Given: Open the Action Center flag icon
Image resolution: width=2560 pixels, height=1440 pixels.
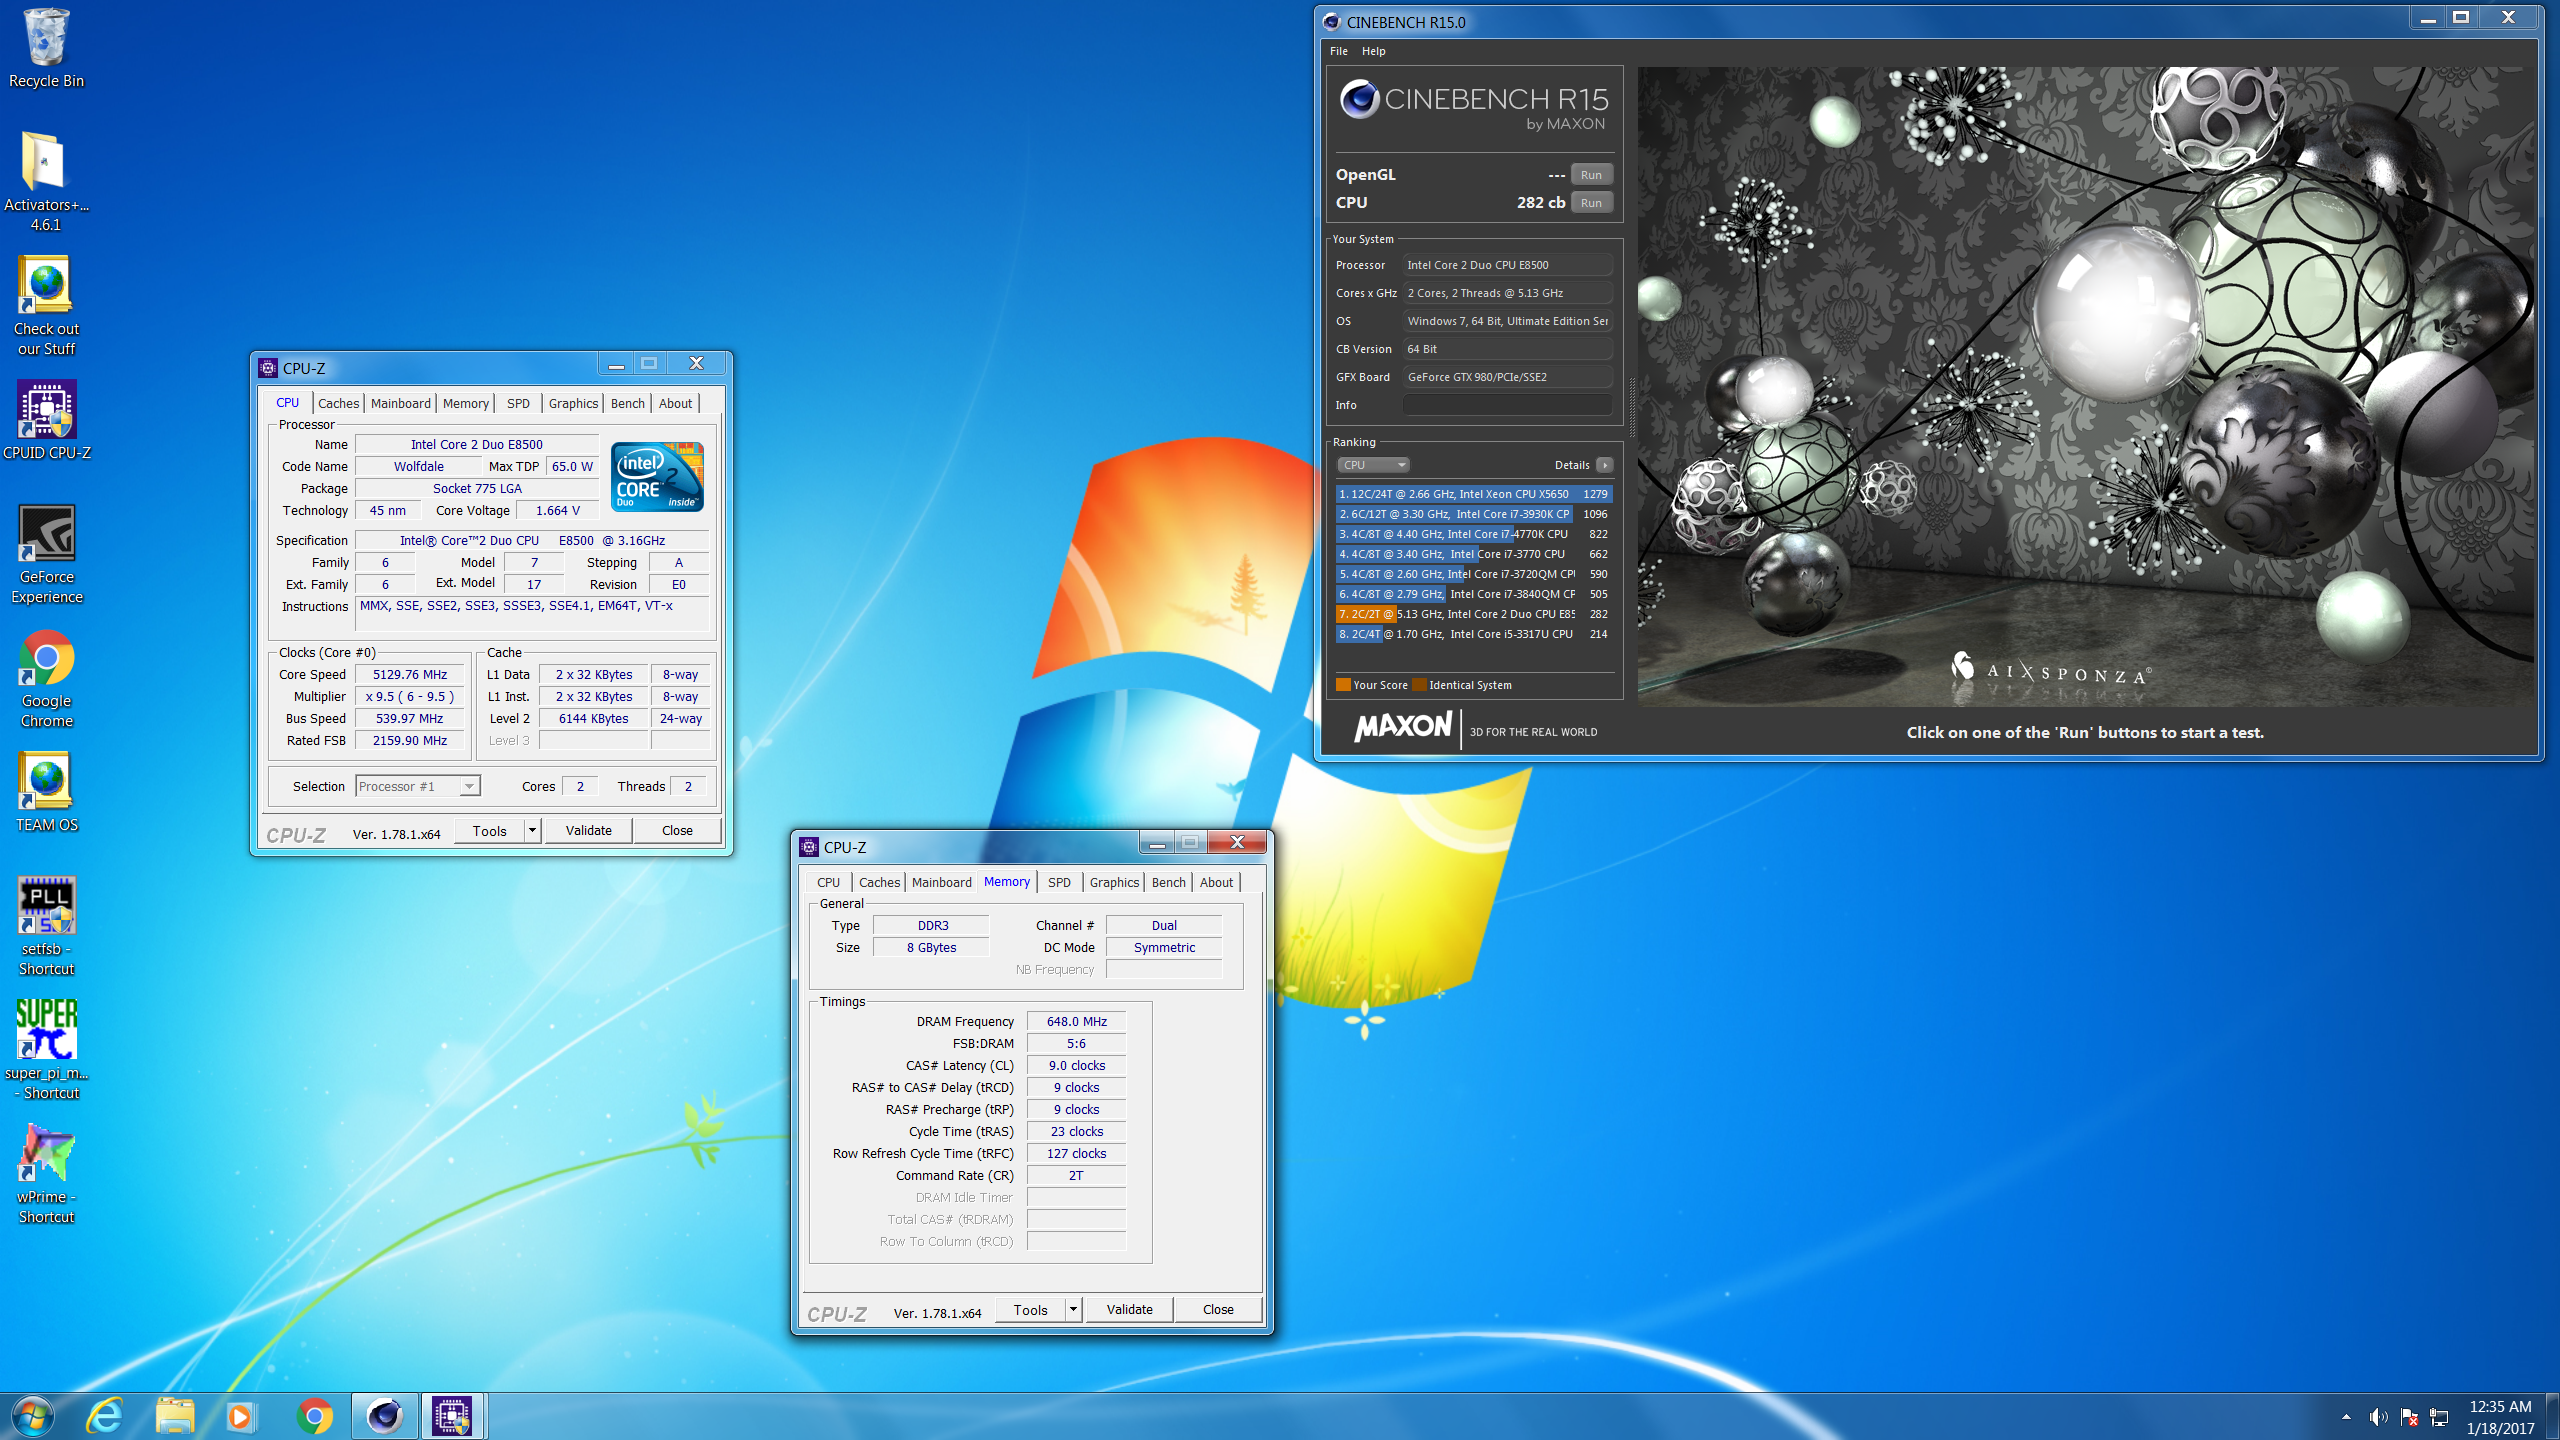Looking at the screenshot, I should (x=2409, y=1417).
